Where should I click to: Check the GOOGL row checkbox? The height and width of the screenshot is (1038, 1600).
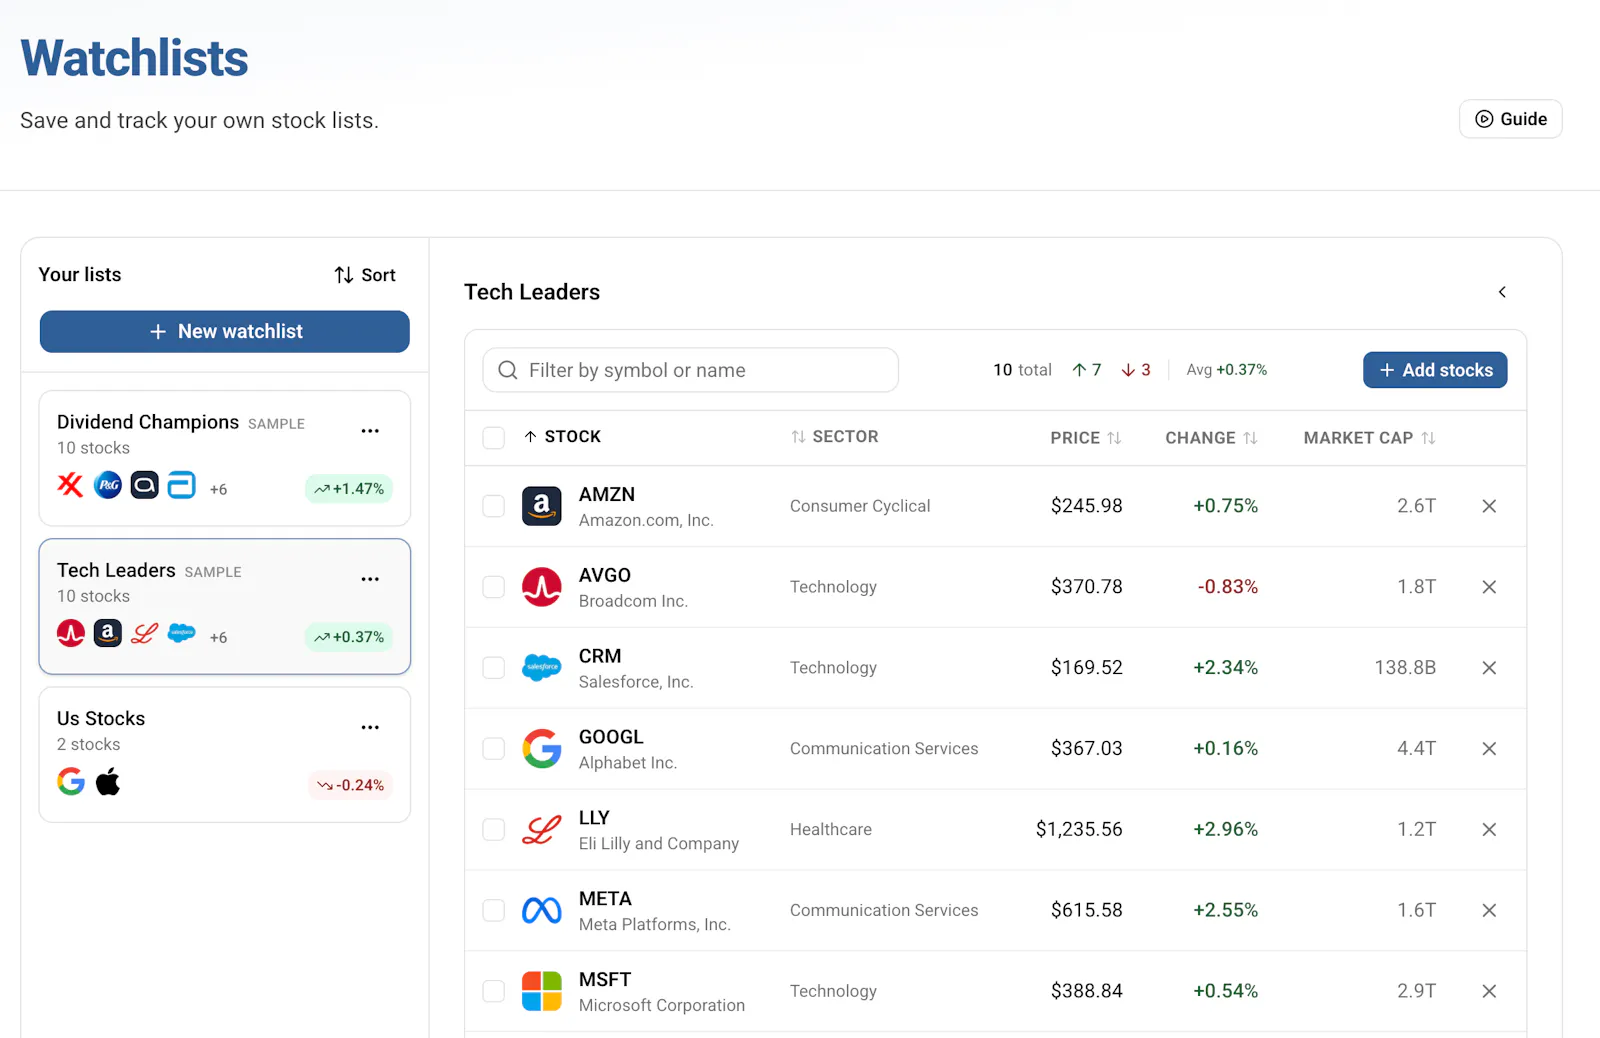coord(494,748)
